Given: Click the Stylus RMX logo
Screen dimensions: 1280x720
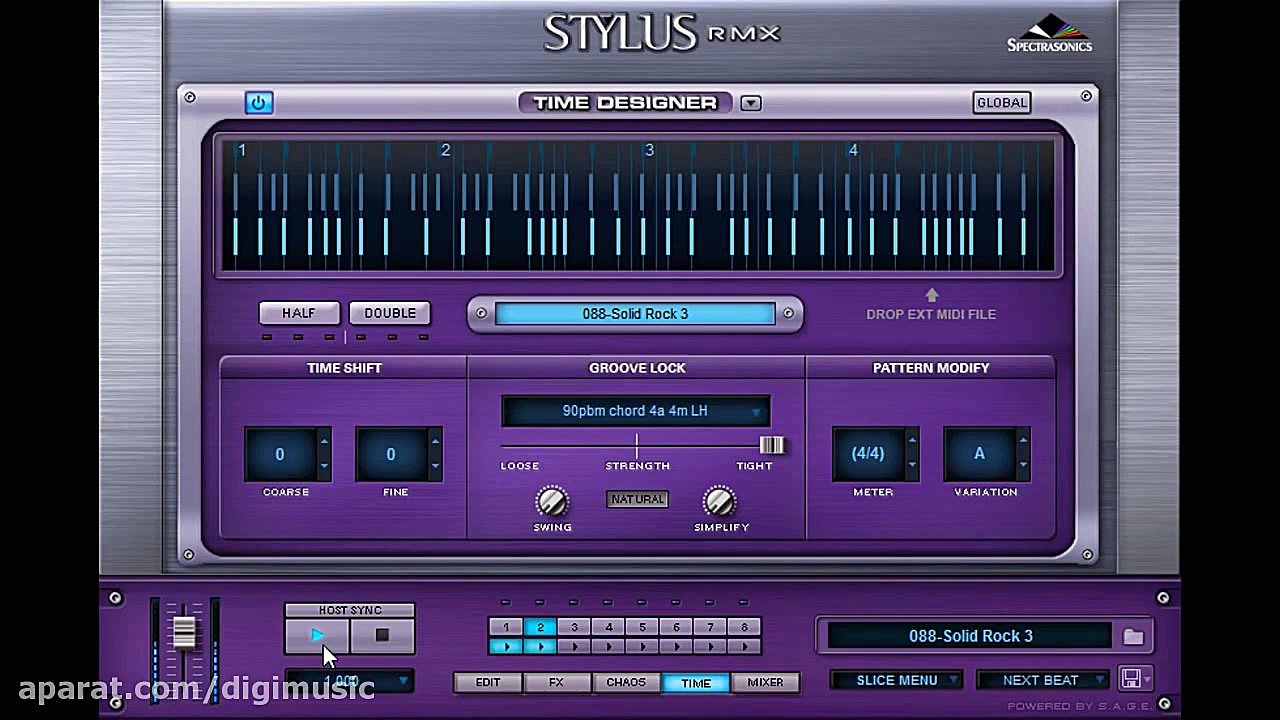Looking at the screenshot, I should point(661,32).
